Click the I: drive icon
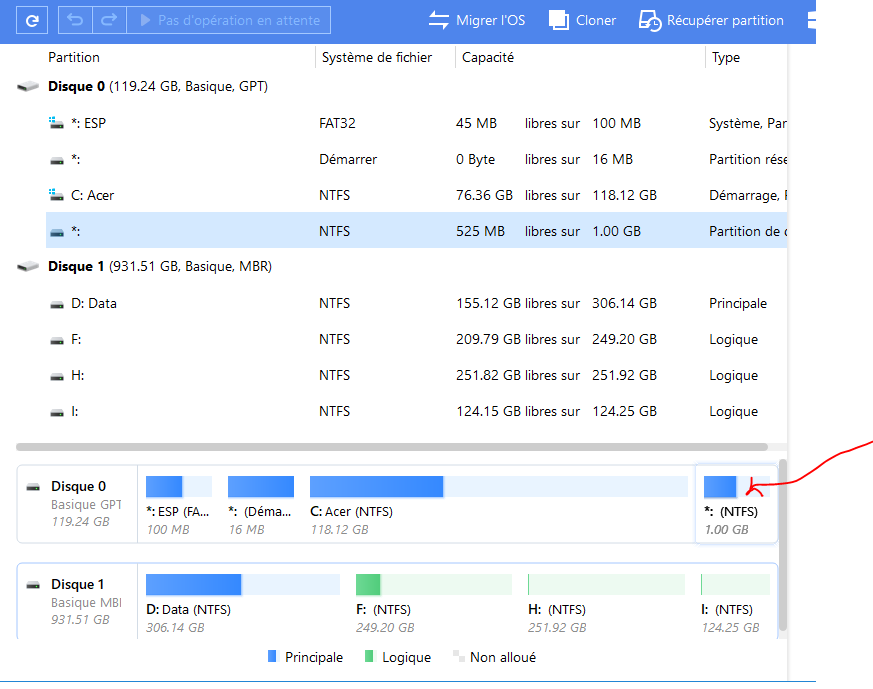The width and height of the screenshot is (873, 689). [57, 413]
